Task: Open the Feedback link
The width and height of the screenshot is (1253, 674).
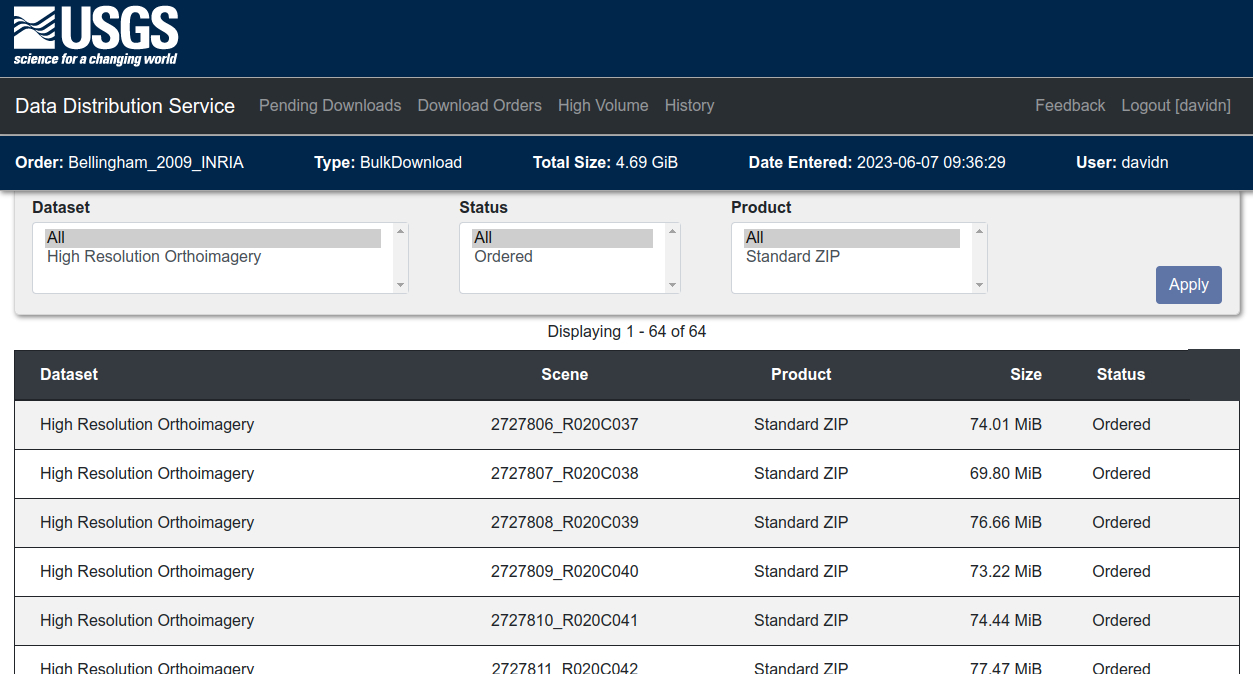Action: point(1070,106)
